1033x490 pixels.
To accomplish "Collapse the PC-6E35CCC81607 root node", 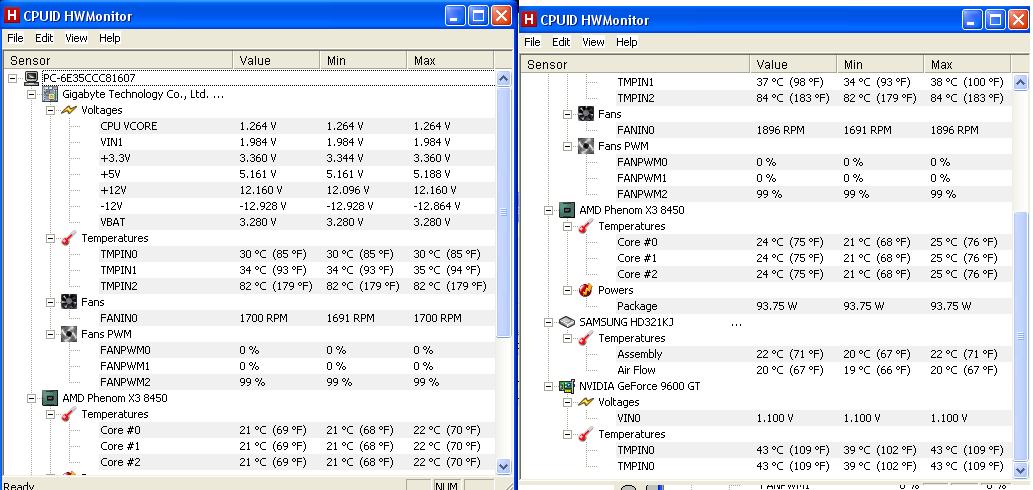I will click(x=13, y=78).
